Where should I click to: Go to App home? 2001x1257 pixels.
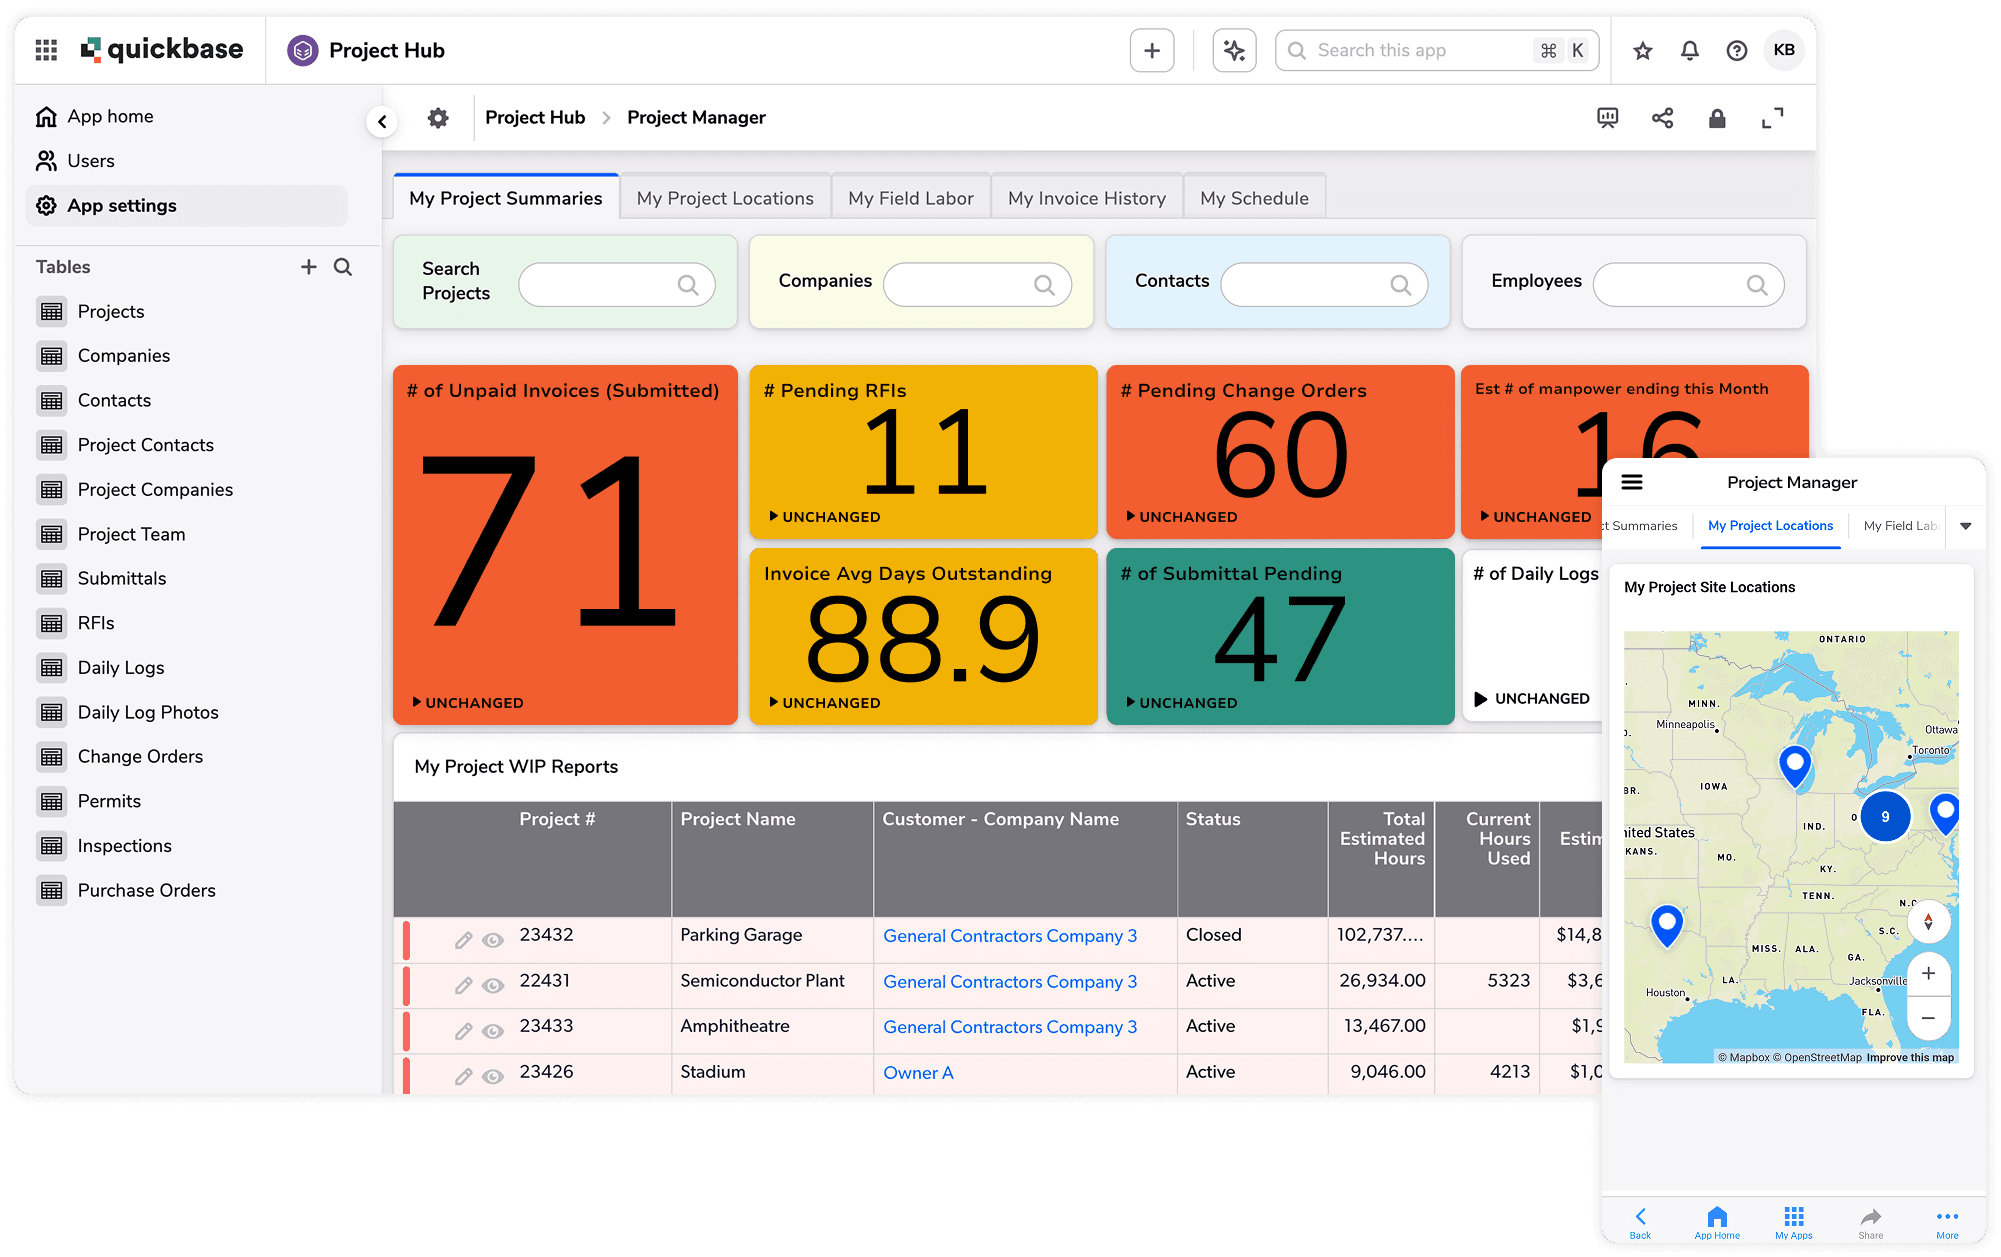(94, 117)
